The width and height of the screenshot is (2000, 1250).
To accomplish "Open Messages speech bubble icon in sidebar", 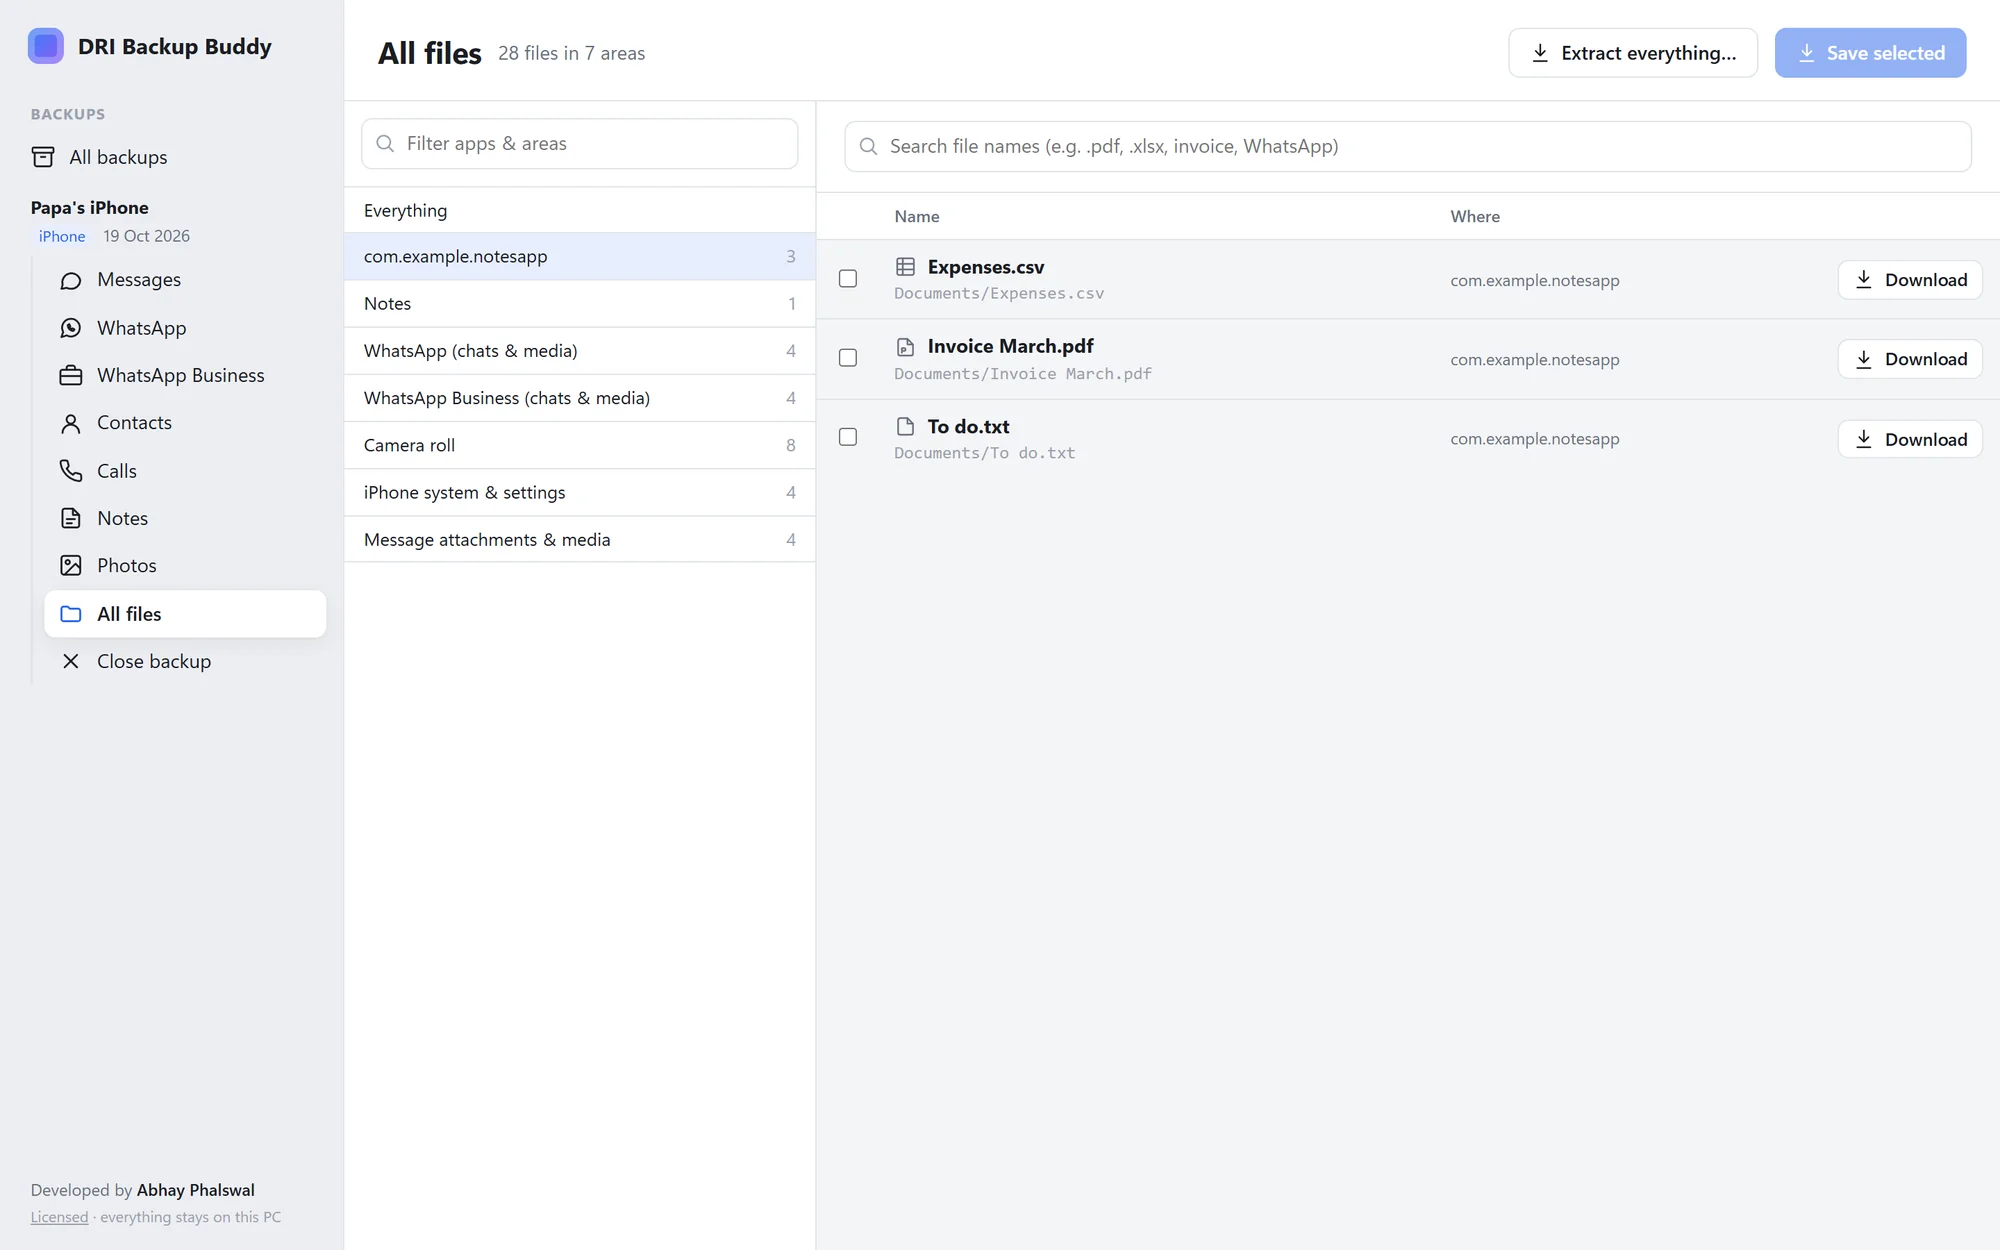I will (x=71, y=281).
